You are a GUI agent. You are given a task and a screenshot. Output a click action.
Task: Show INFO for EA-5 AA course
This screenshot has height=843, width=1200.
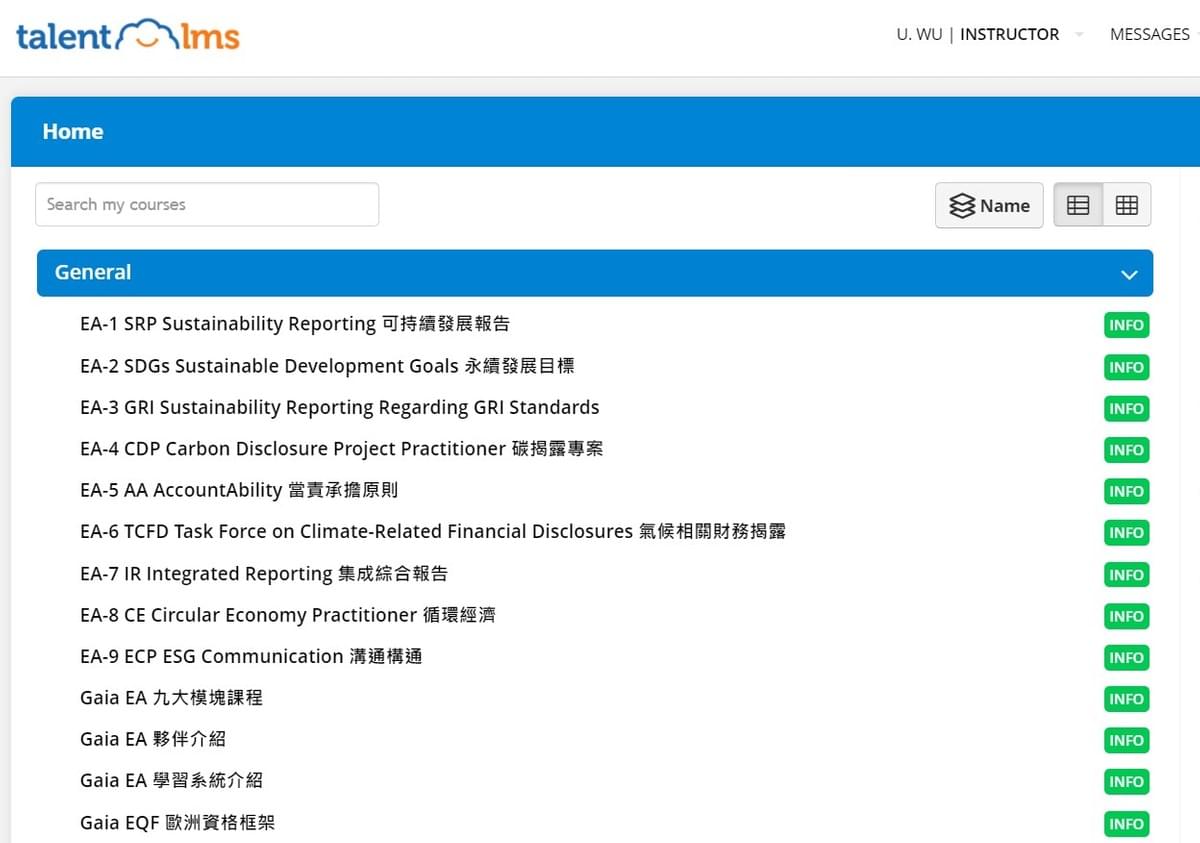[1126, 491]
